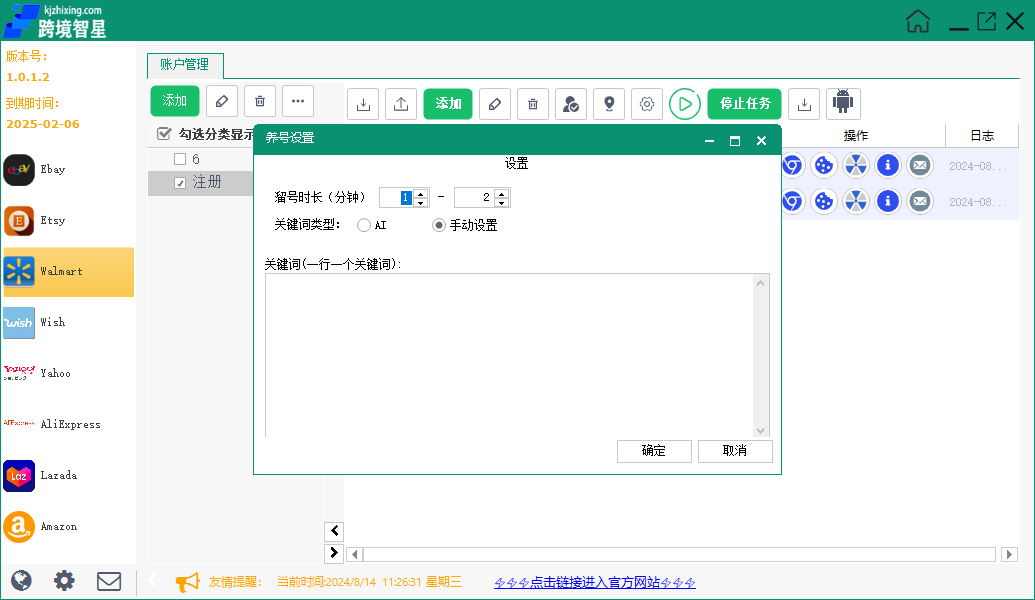Increase the maximum duration stepper
Viewport: 1035px width, 600px height.
(502, 193)
